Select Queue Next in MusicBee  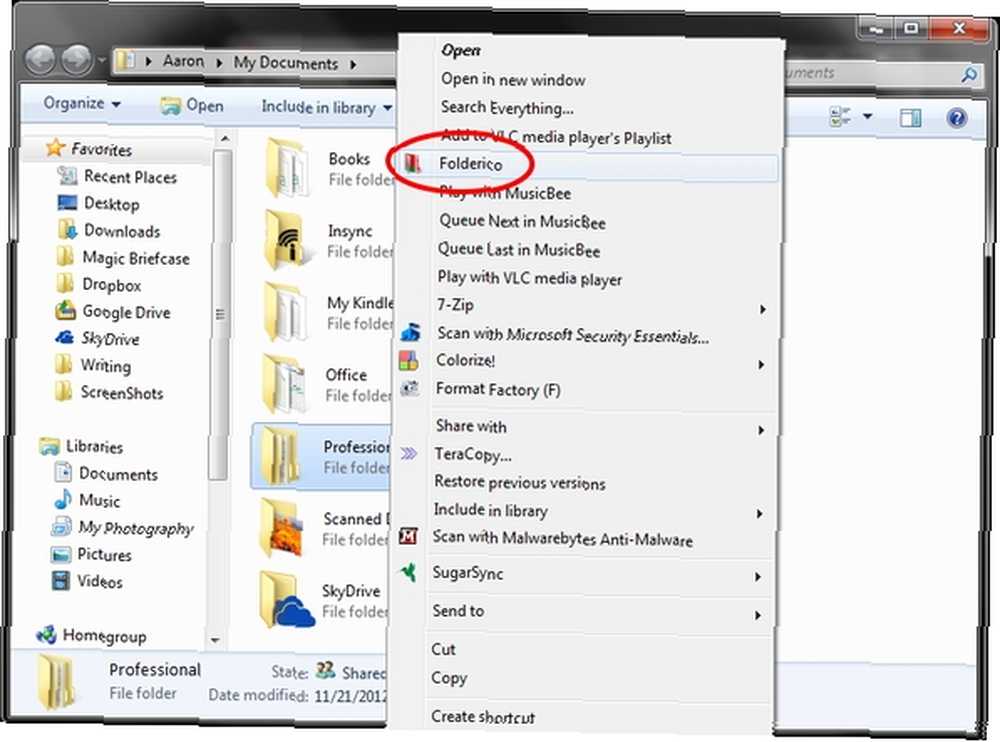pos(522,221)
